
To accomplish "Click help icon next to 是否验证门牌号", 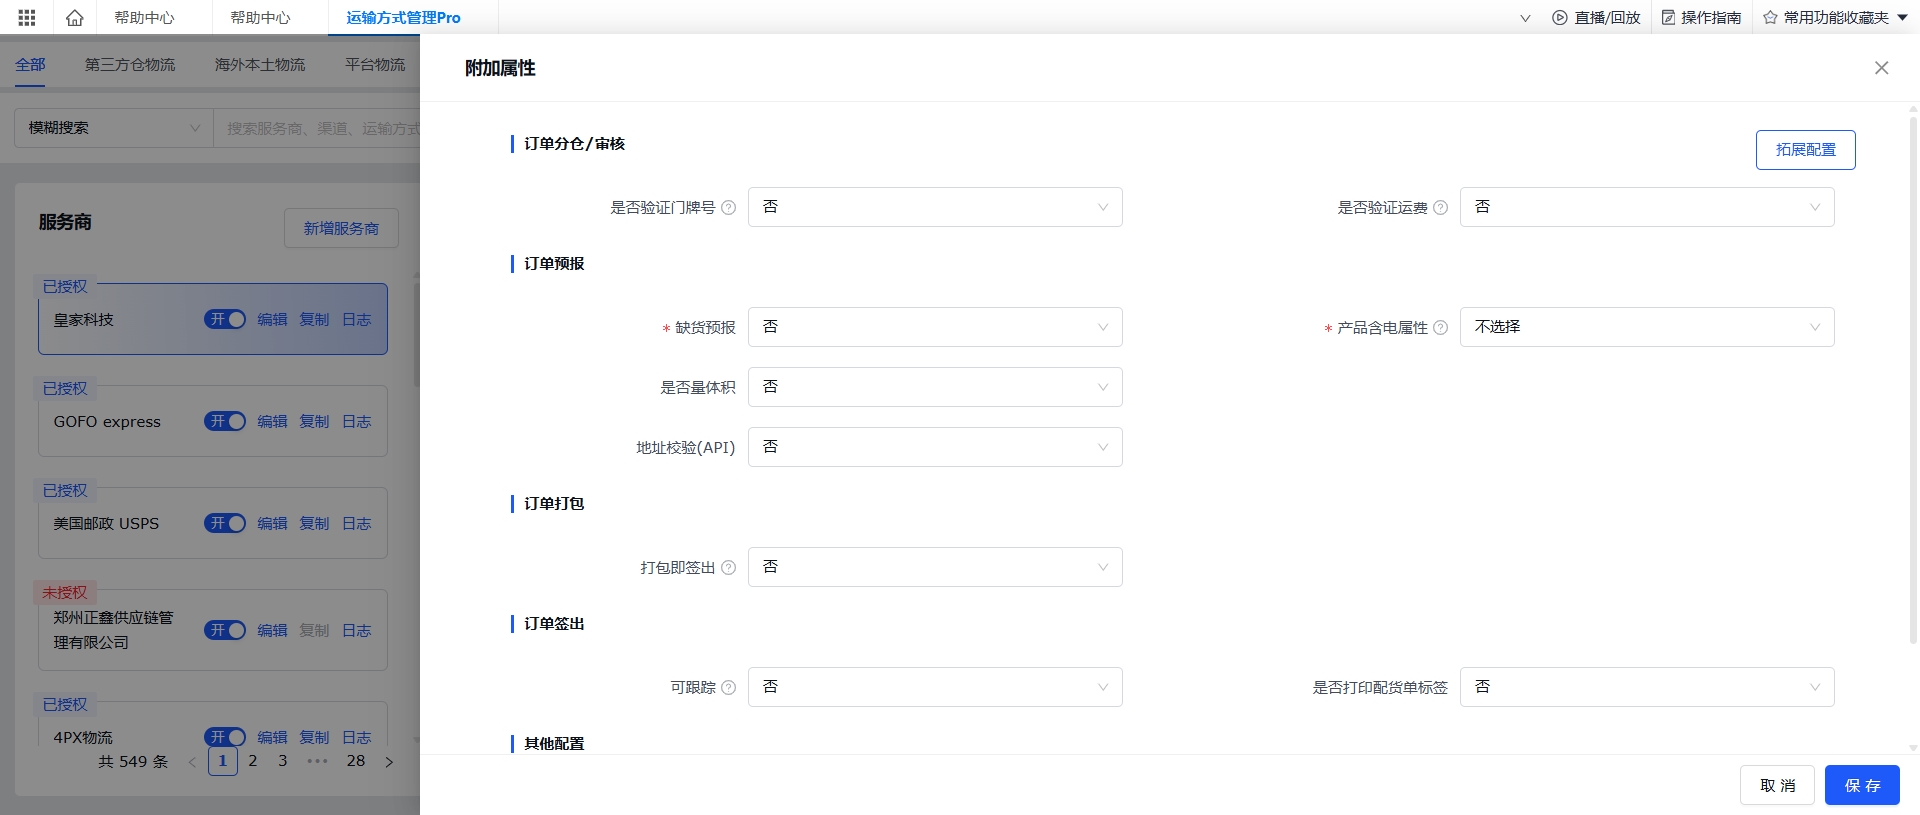I will pyautogui.click(x=728, y=208).
